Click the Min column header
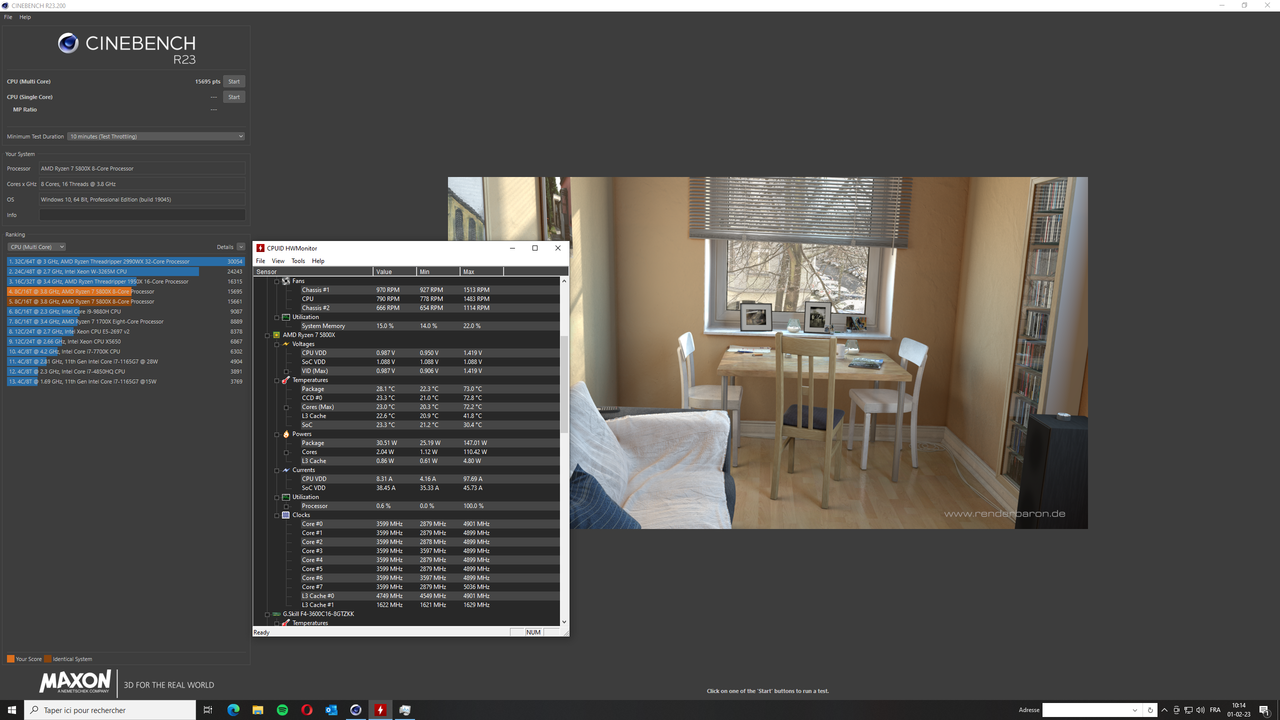 click(438, 272)
